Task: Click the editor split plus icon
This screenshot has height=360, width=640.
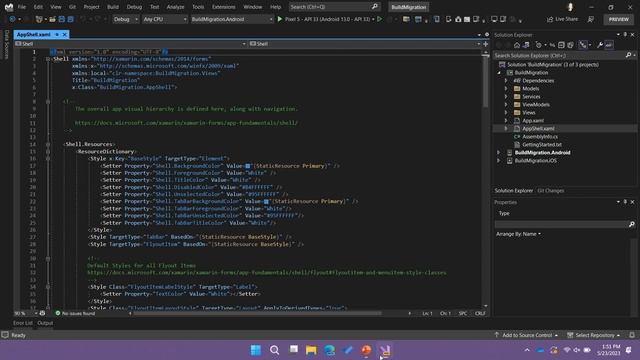Action: pyautogui.click(x=486, y=44)
